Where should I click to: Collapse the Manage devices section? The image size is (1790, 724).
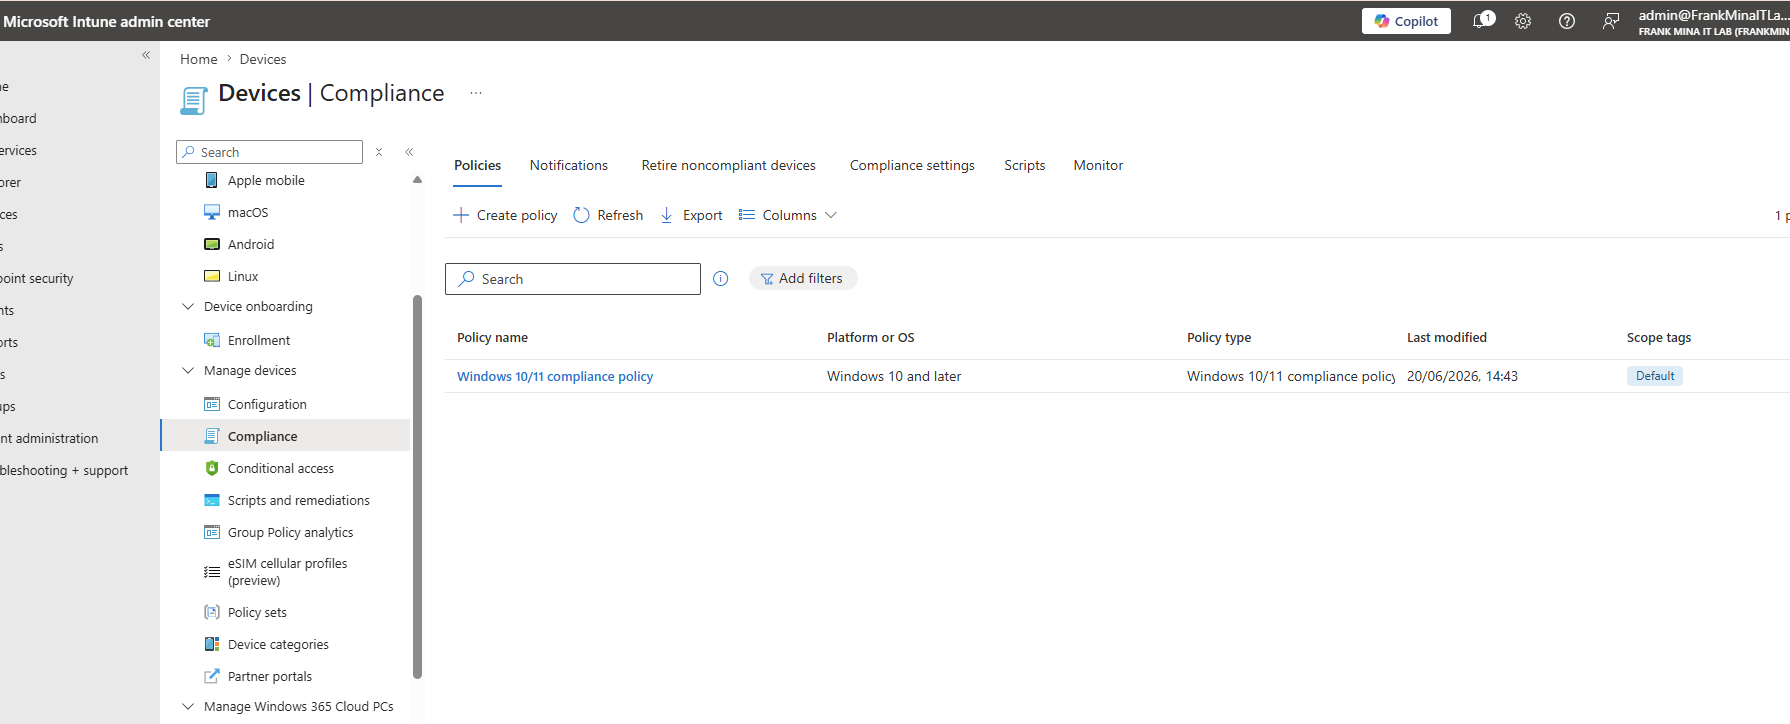pyautogui.click(x=188, y=370)
